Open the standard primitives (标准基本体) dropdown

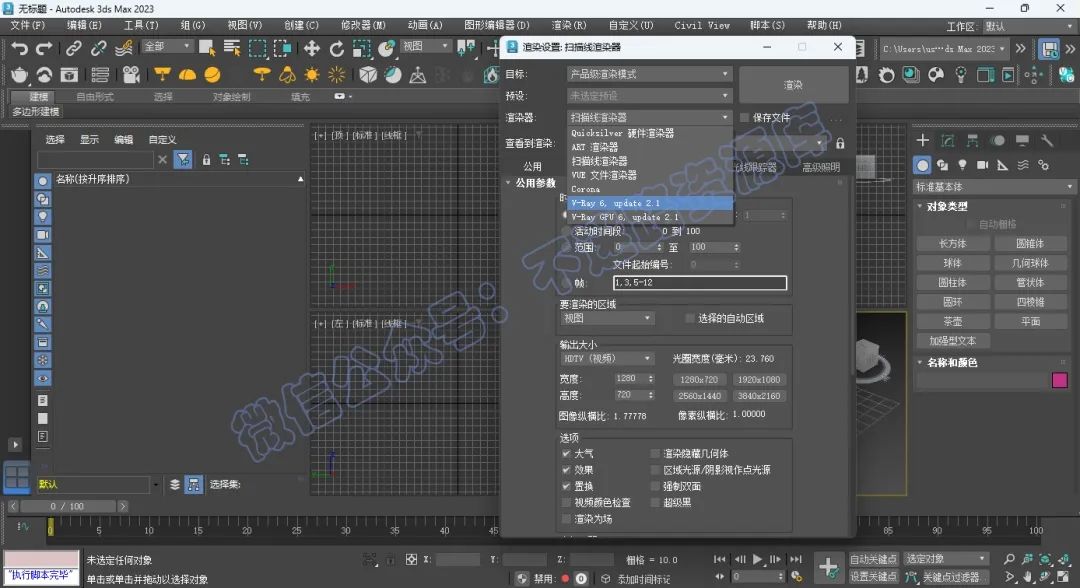pos(994,187)
